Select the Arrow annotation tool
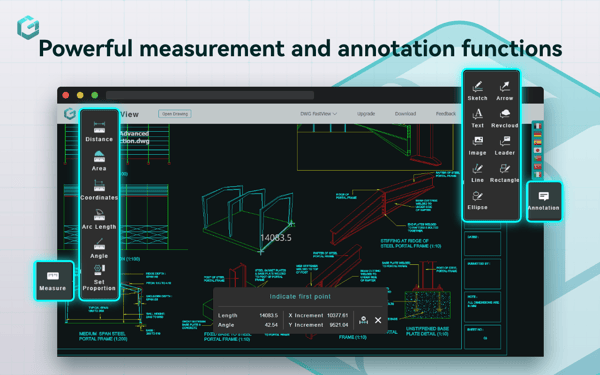600x375 pixels. [x=504, y=91]
